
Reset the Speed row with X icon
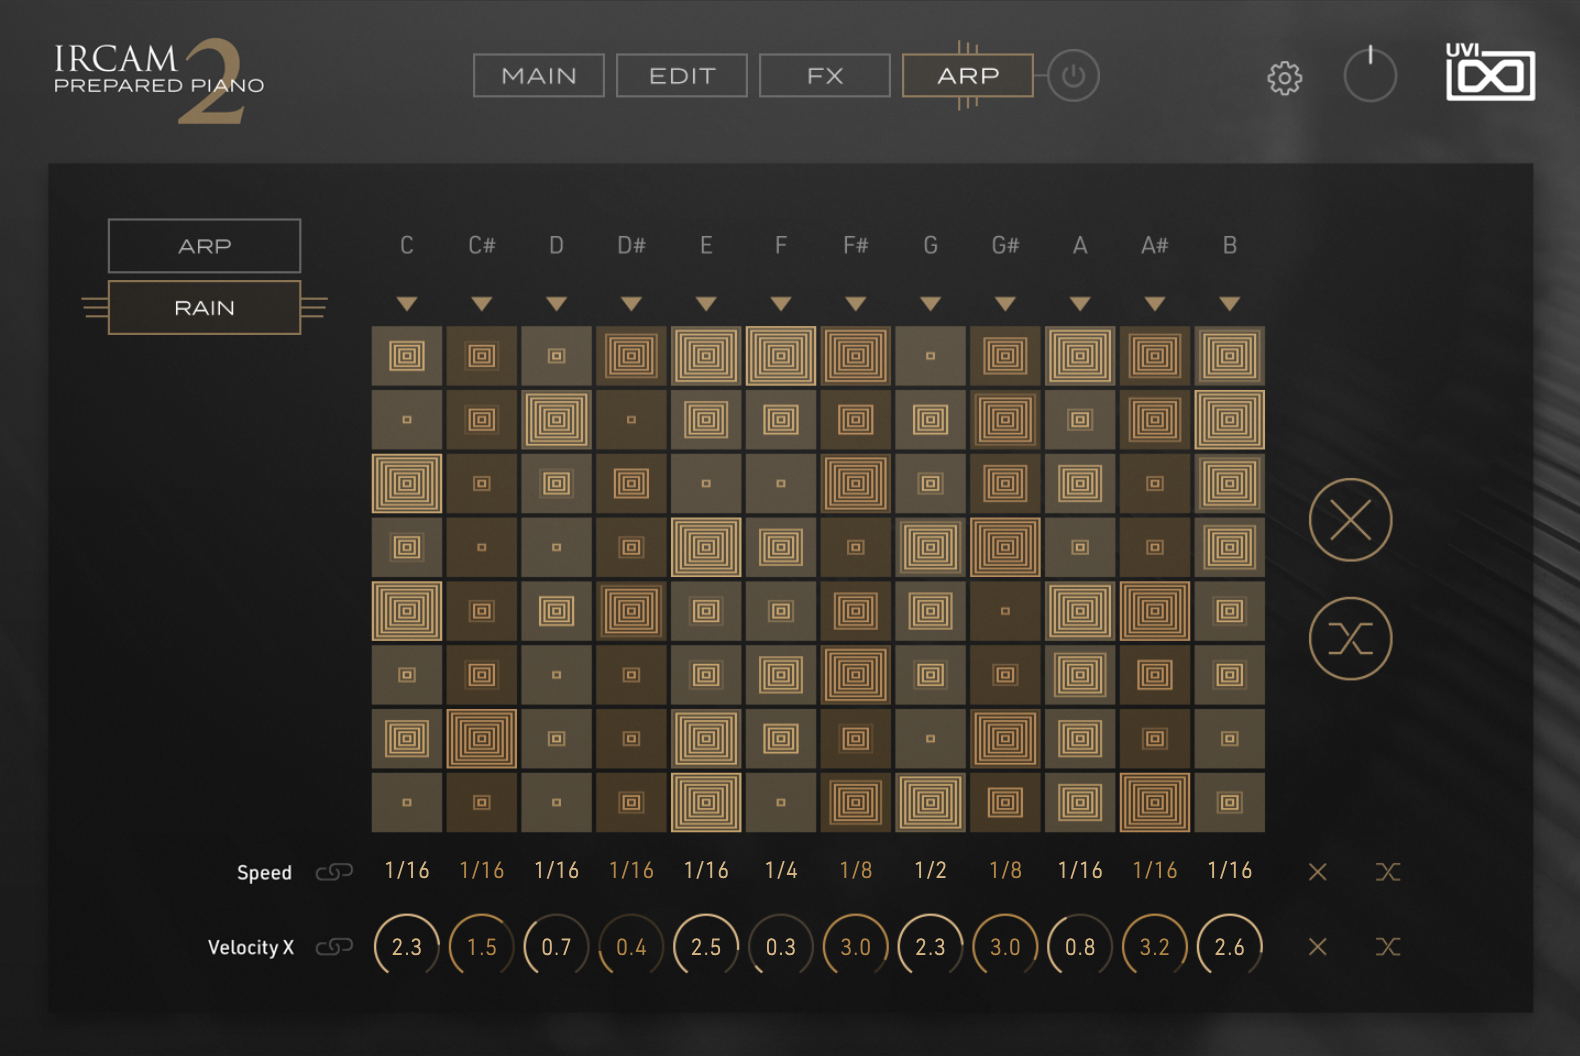[x=1318, y=872]
